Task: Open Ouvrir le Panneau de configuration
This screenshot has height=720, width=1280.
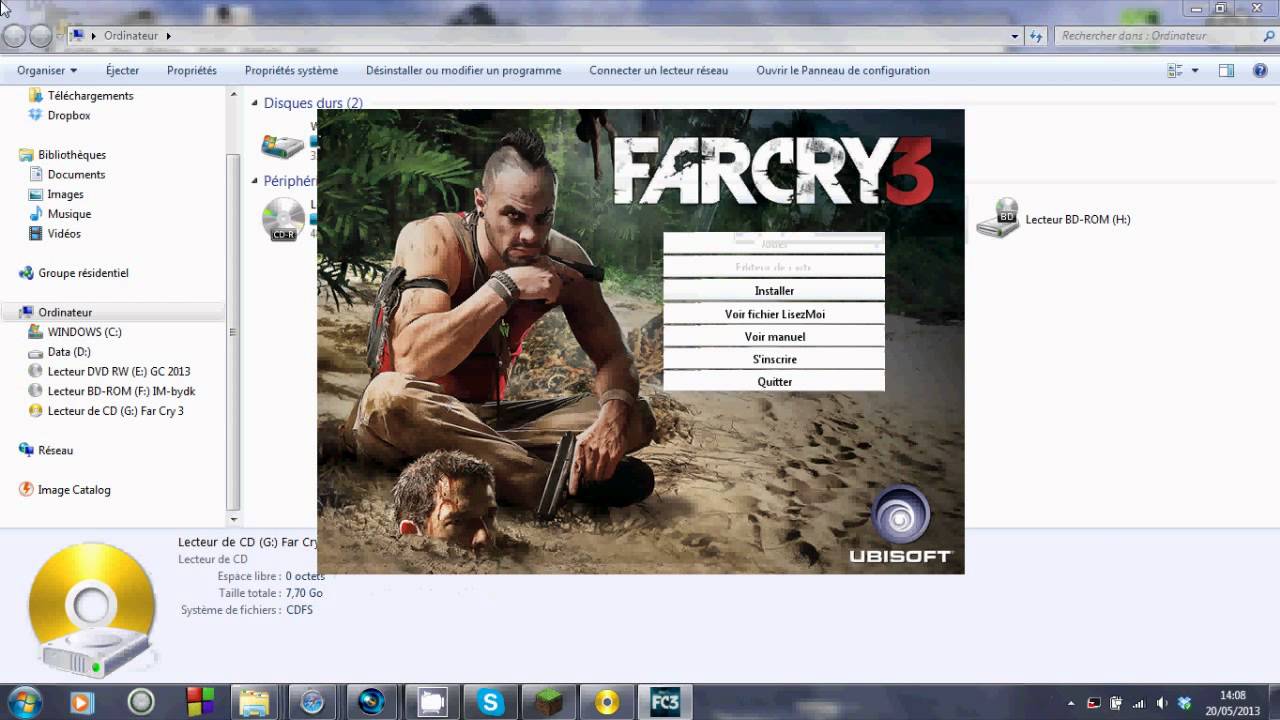Action: tap(843, 71)
